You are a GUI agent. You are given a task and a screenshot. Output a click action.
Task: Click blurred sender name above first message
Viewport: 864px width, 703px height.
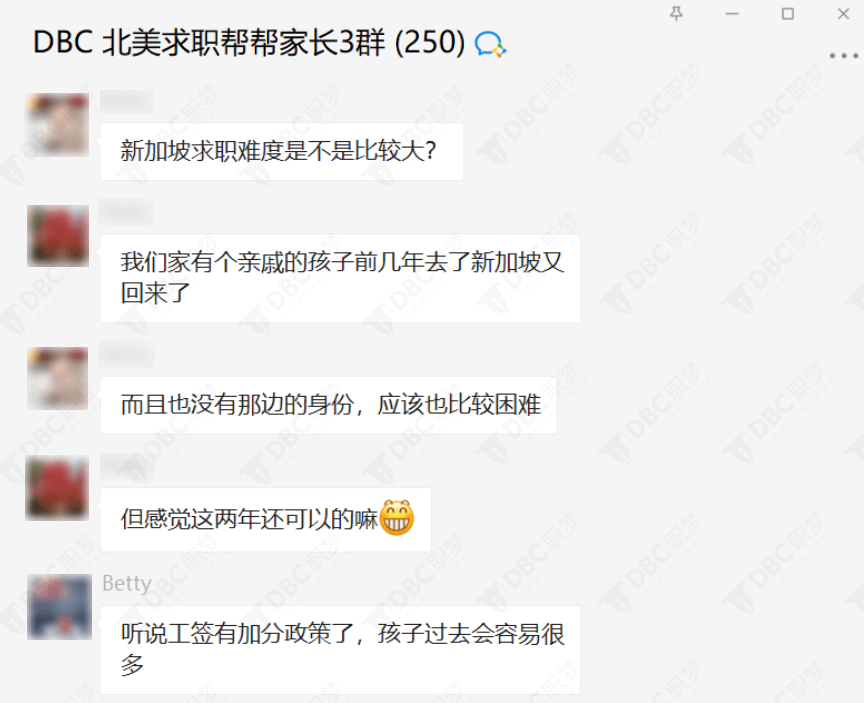(127, 101)
